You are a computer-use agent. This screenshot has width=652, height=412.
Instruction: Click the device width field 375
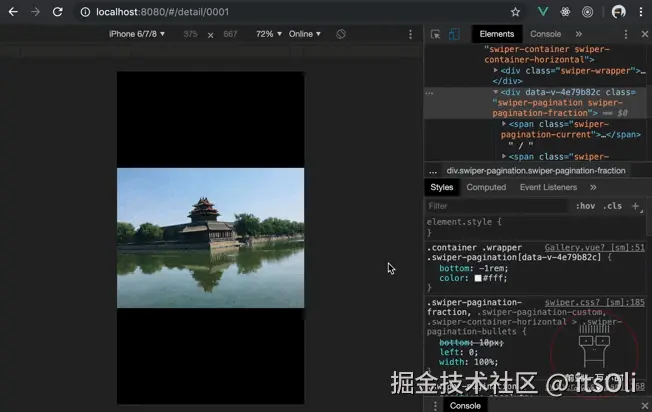[190, 34]
